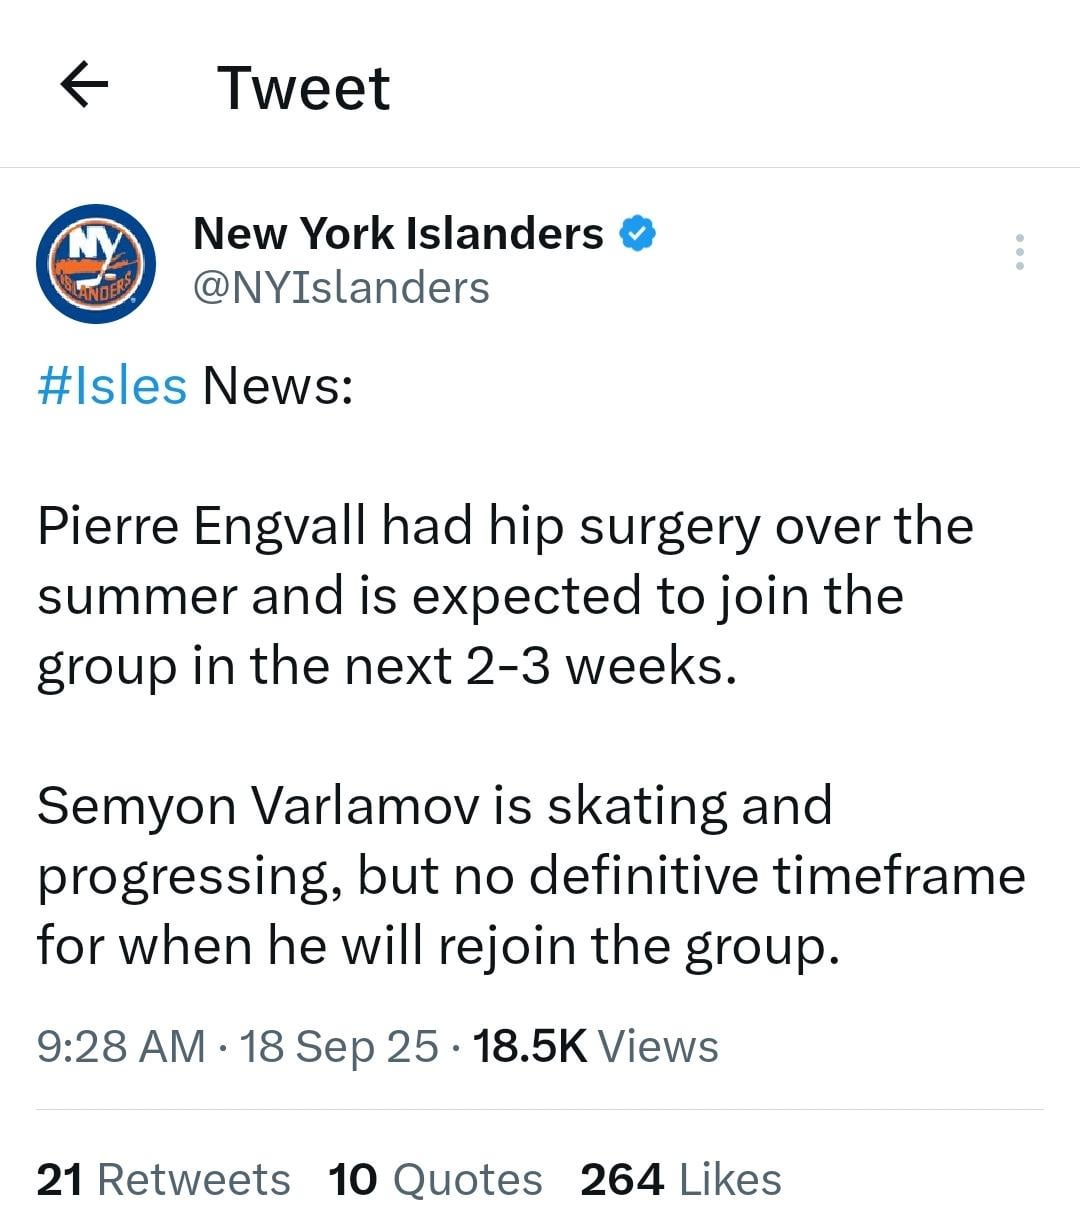The height and width of the screenshot is (1232, 1080).
Task: Open the New York Islanders display name
Action: point(398,234)
